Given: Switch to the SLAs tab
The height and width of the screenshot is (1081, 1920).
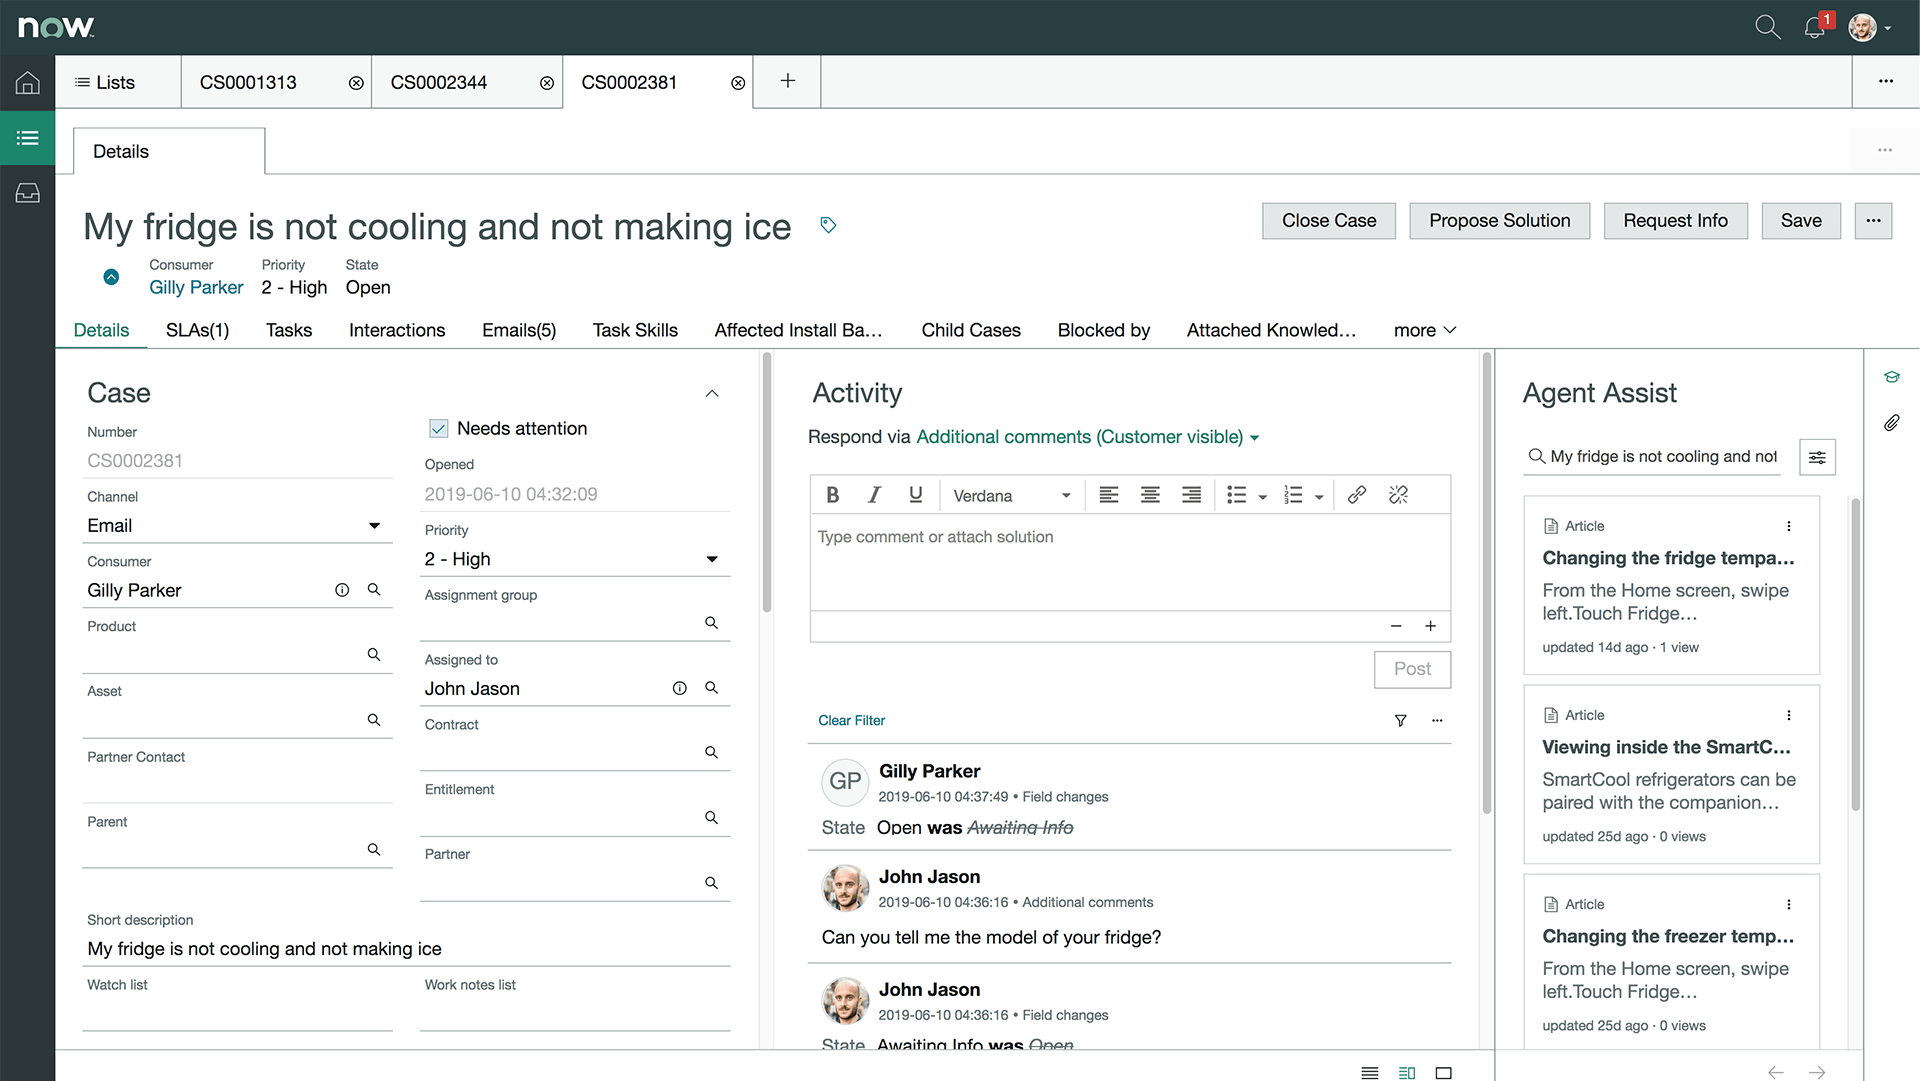Looking at the screenshot, I should click(196, 330).
